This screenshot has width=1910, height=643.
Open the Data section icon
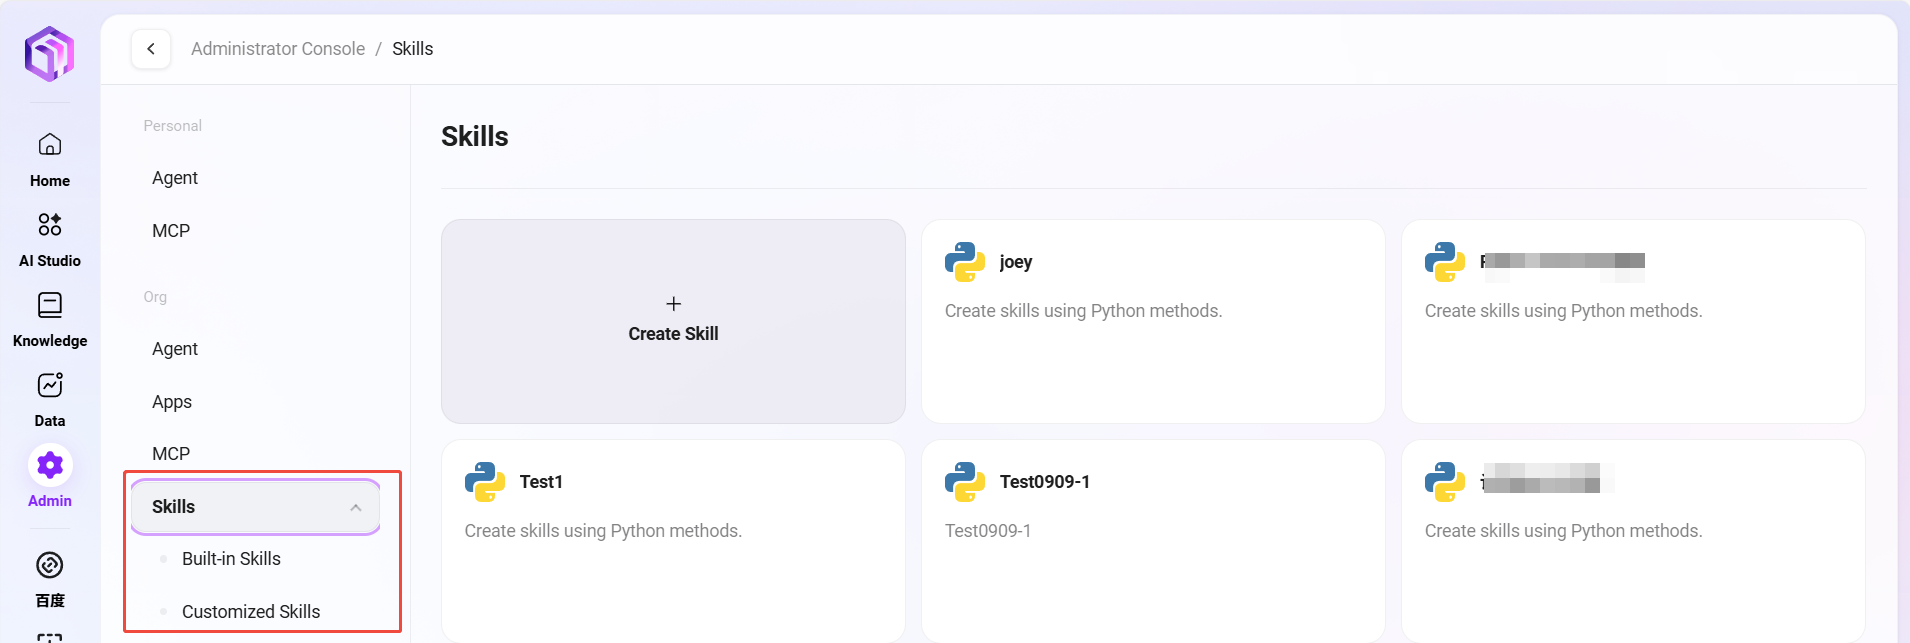click(49, 386)
